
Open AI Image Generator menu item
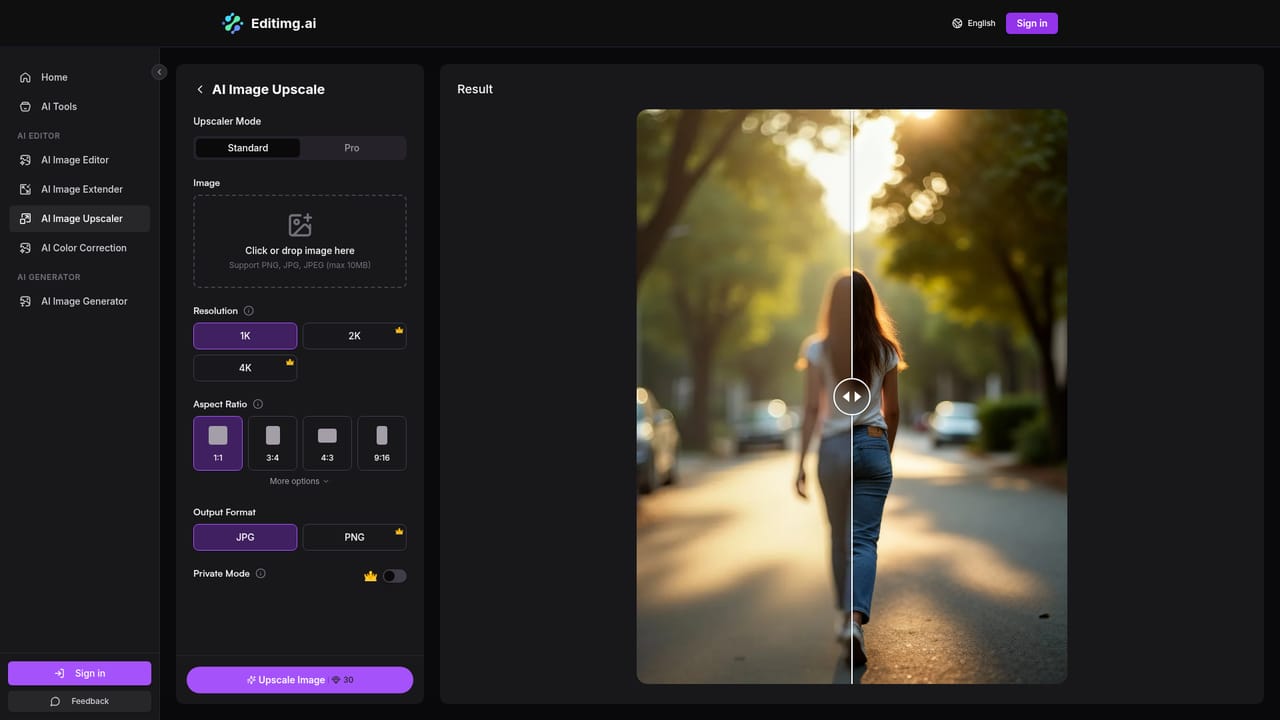tap(80, 301)
